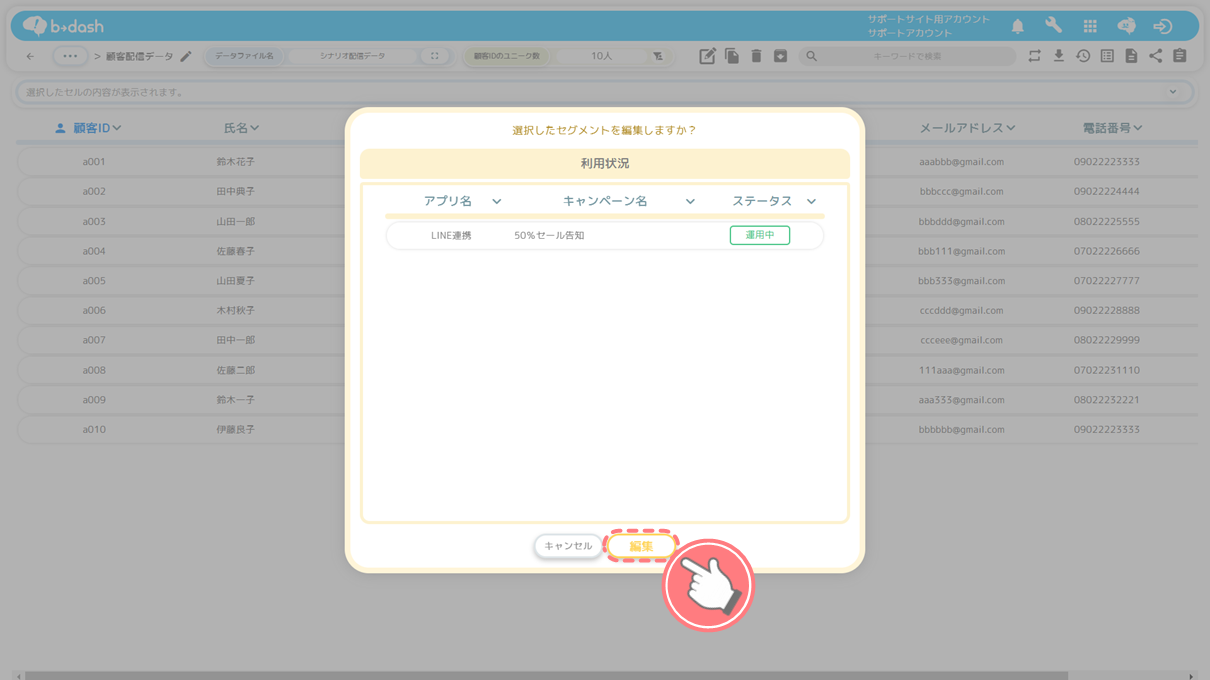Click the selected cell content field
Screen dimensions: 1210x680
(x=605, y=92)
